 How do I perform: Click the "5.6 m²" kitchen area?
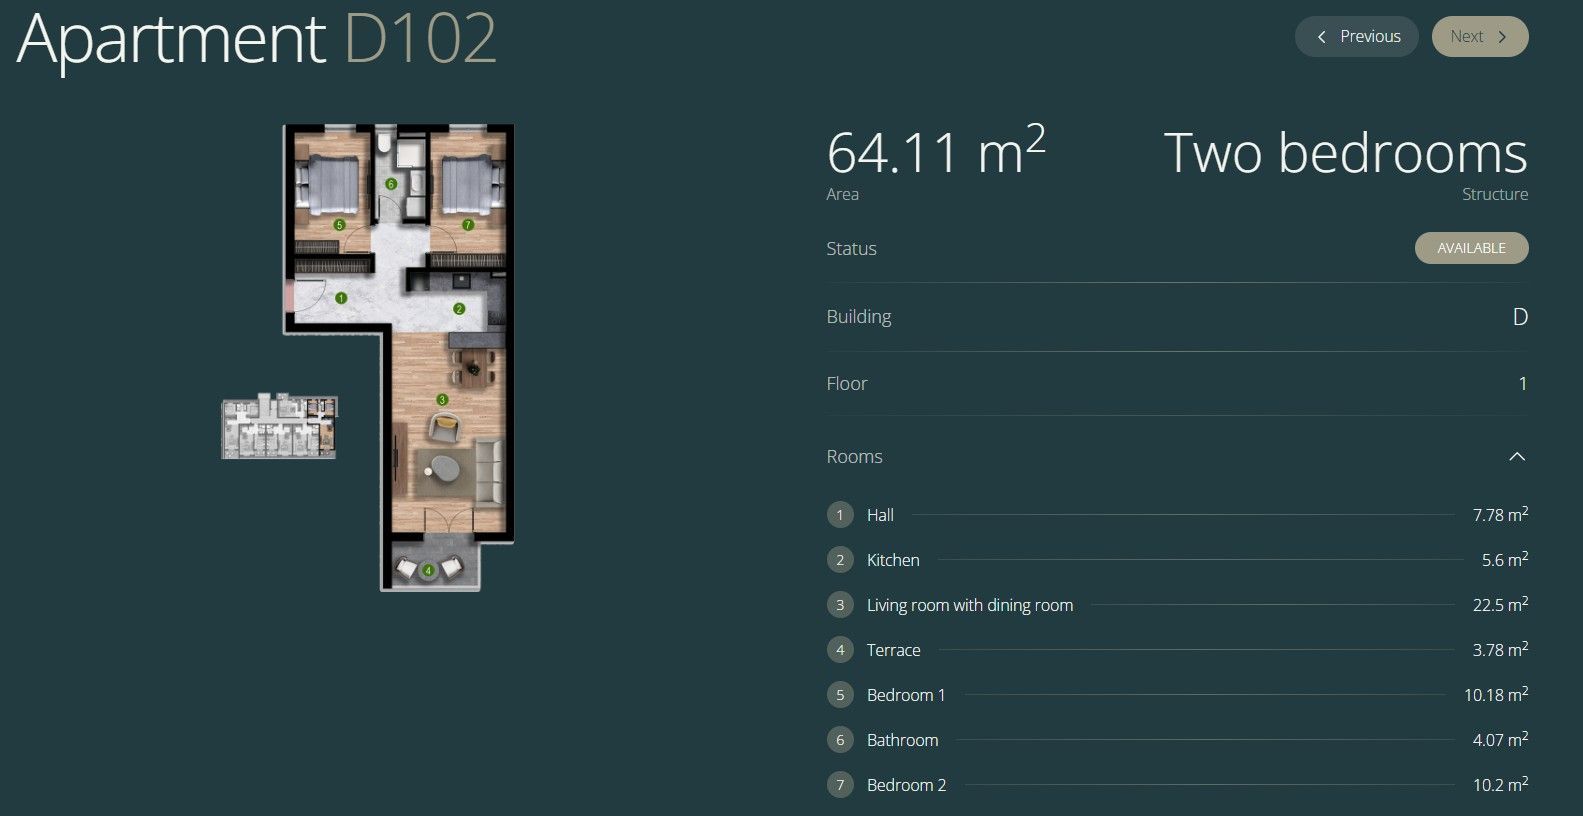(1505, 559)
